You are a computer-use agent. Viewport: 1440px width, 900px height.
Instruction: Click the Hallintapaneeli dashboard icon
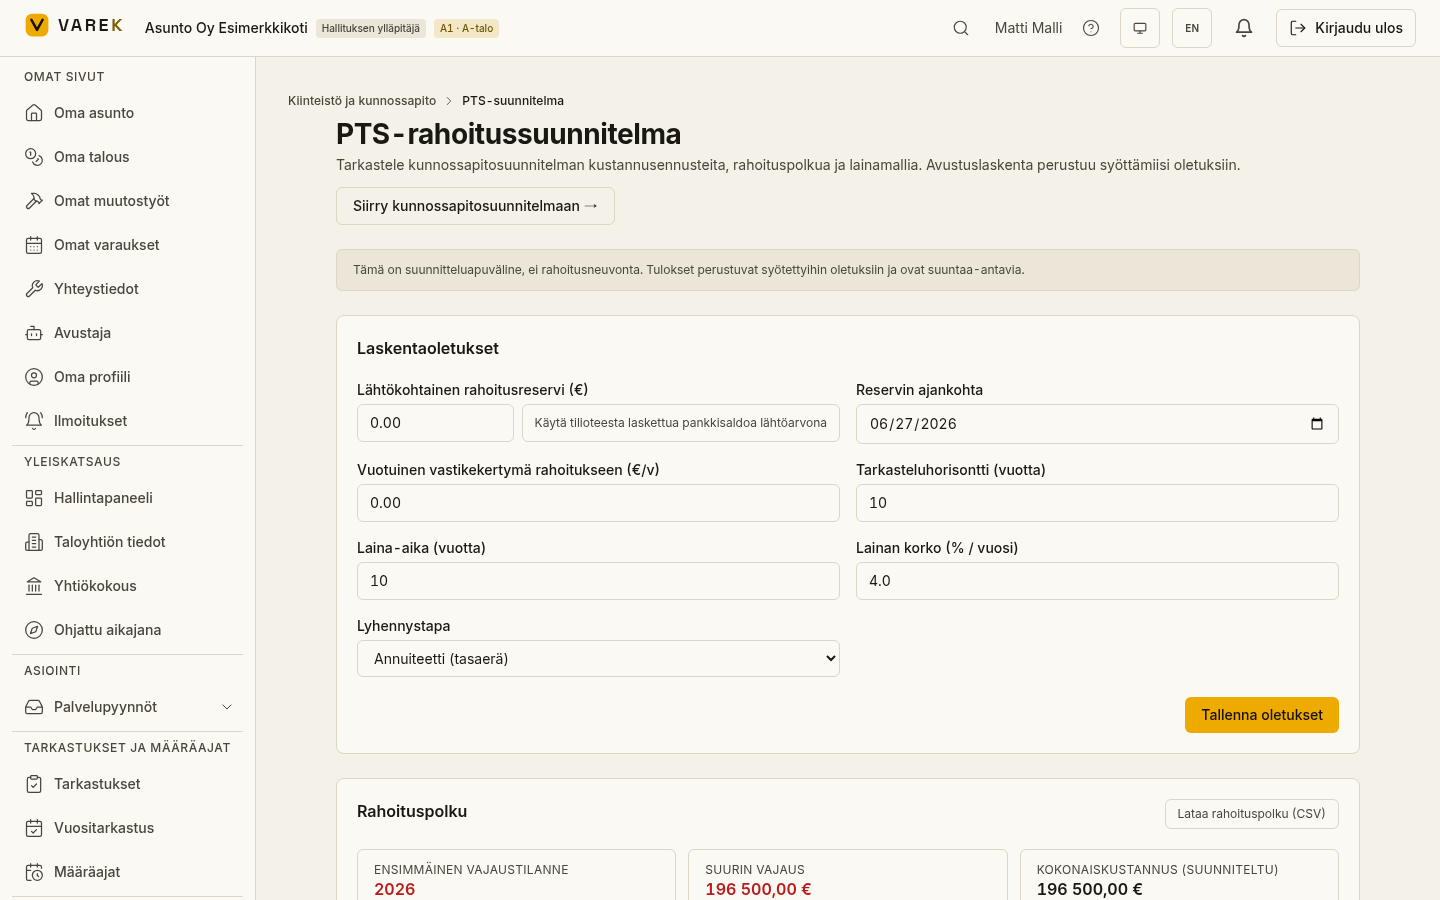tap(34, 498)
